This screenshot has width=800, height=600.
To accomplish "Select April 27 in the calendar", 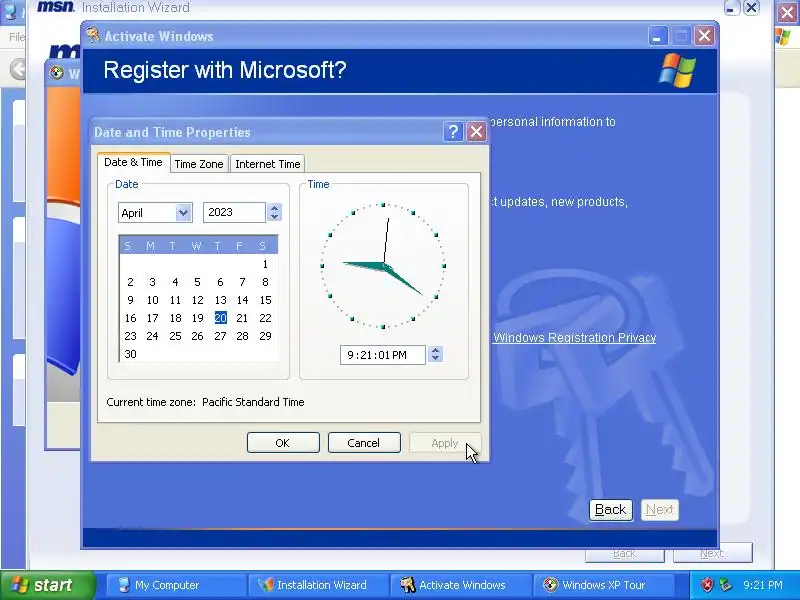I will [x=220, y=336].
